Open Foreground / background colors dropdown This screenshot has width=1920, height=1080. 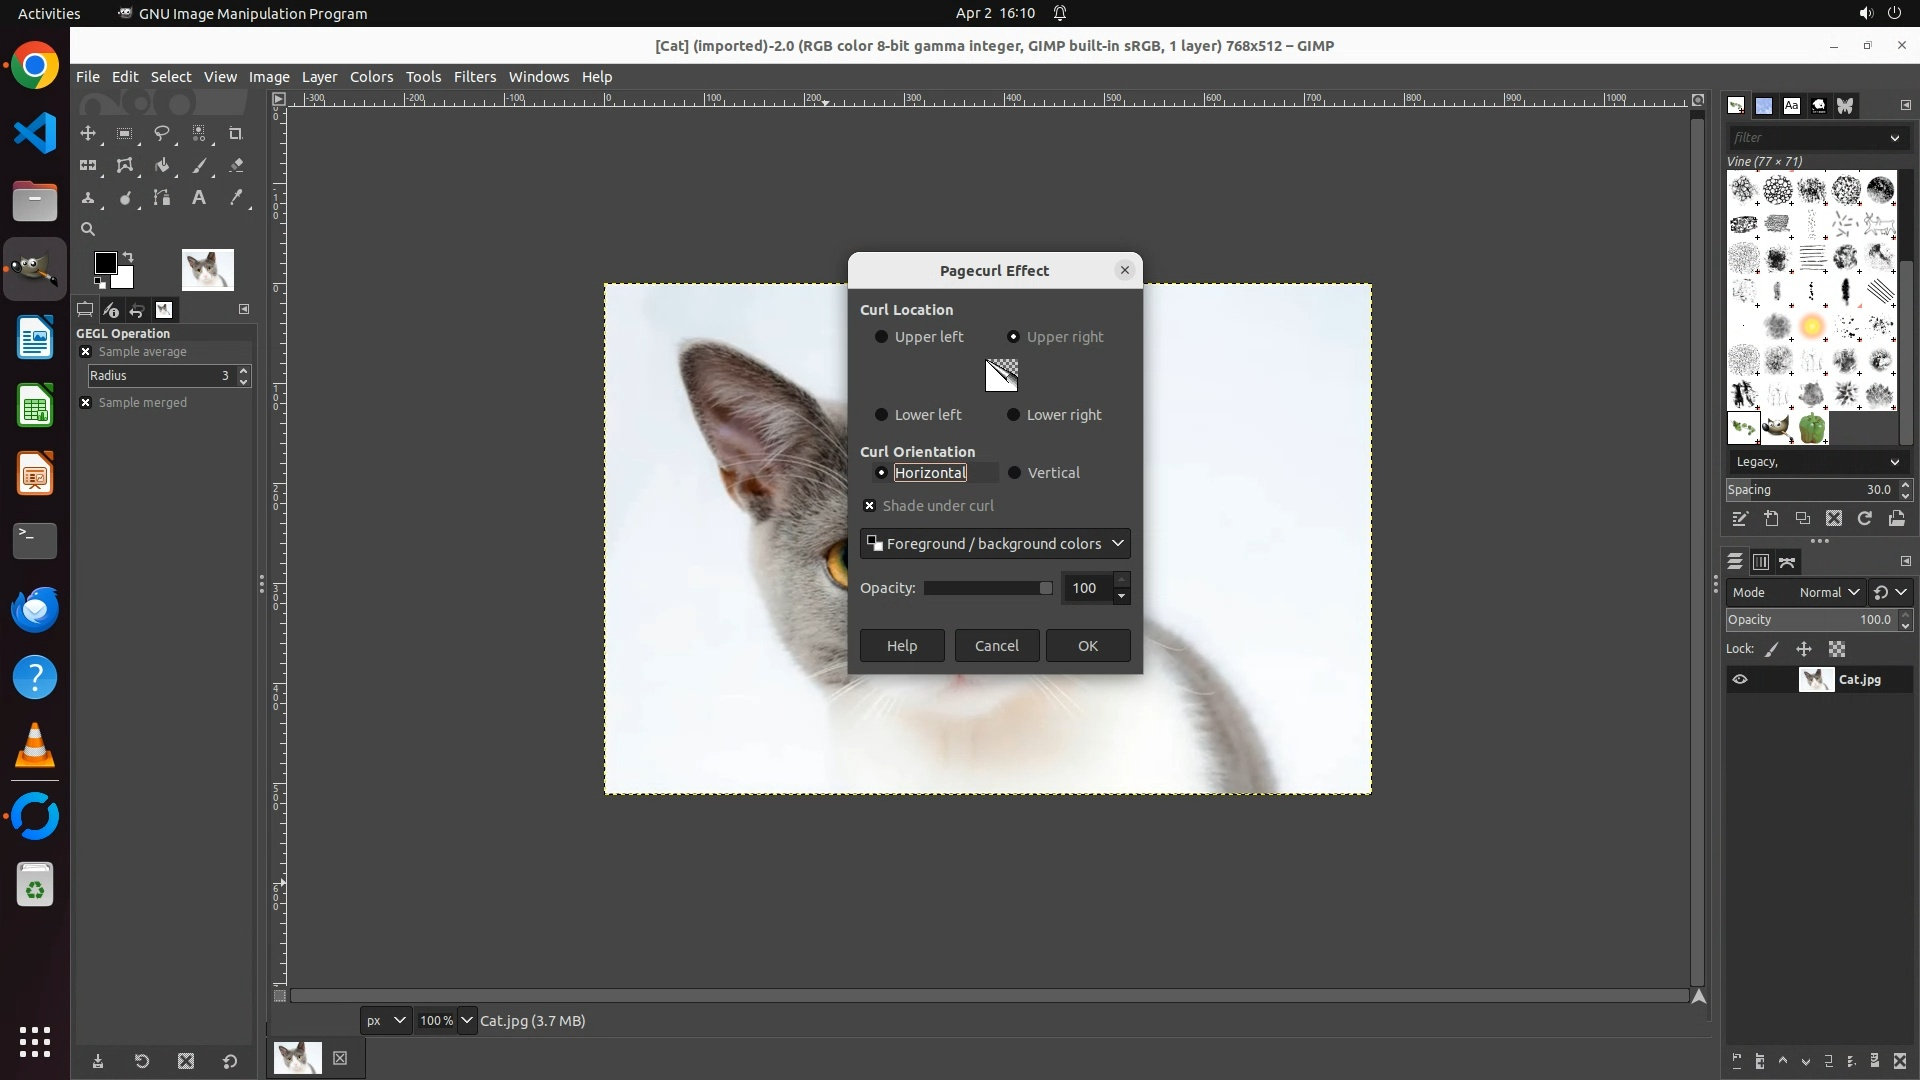(x=995, y=544)
